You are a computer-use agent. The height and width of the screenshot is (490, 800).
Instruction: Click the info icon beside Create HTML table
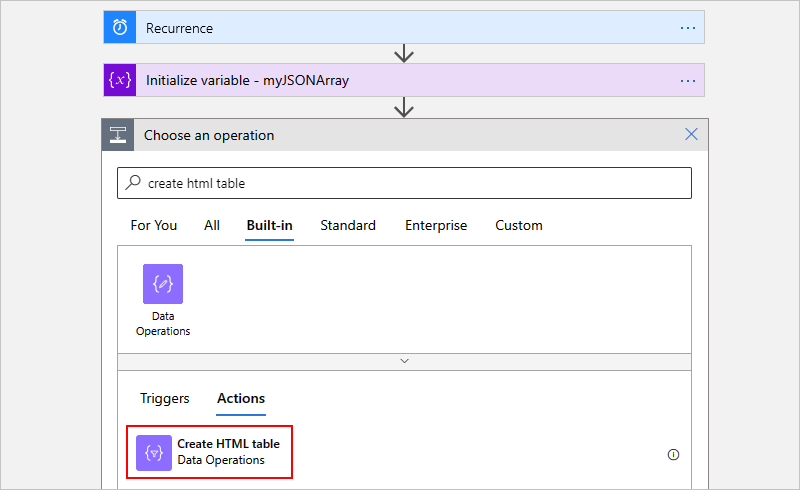[673, 455]
